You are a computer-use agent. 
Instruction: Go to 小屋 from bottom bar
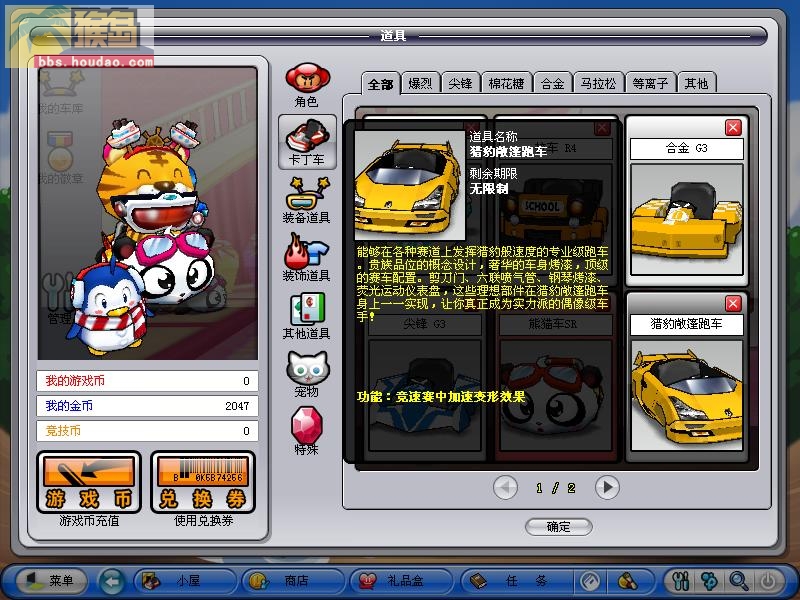tap(185, 581)
